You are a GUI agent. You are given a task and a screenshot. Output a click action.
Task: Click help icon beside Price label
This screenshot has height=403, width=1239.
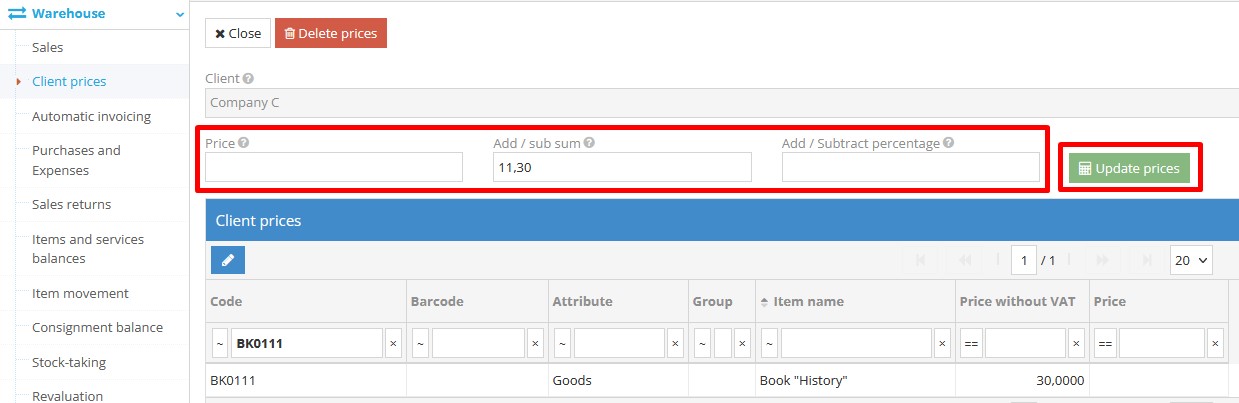(x=244, y=143)
